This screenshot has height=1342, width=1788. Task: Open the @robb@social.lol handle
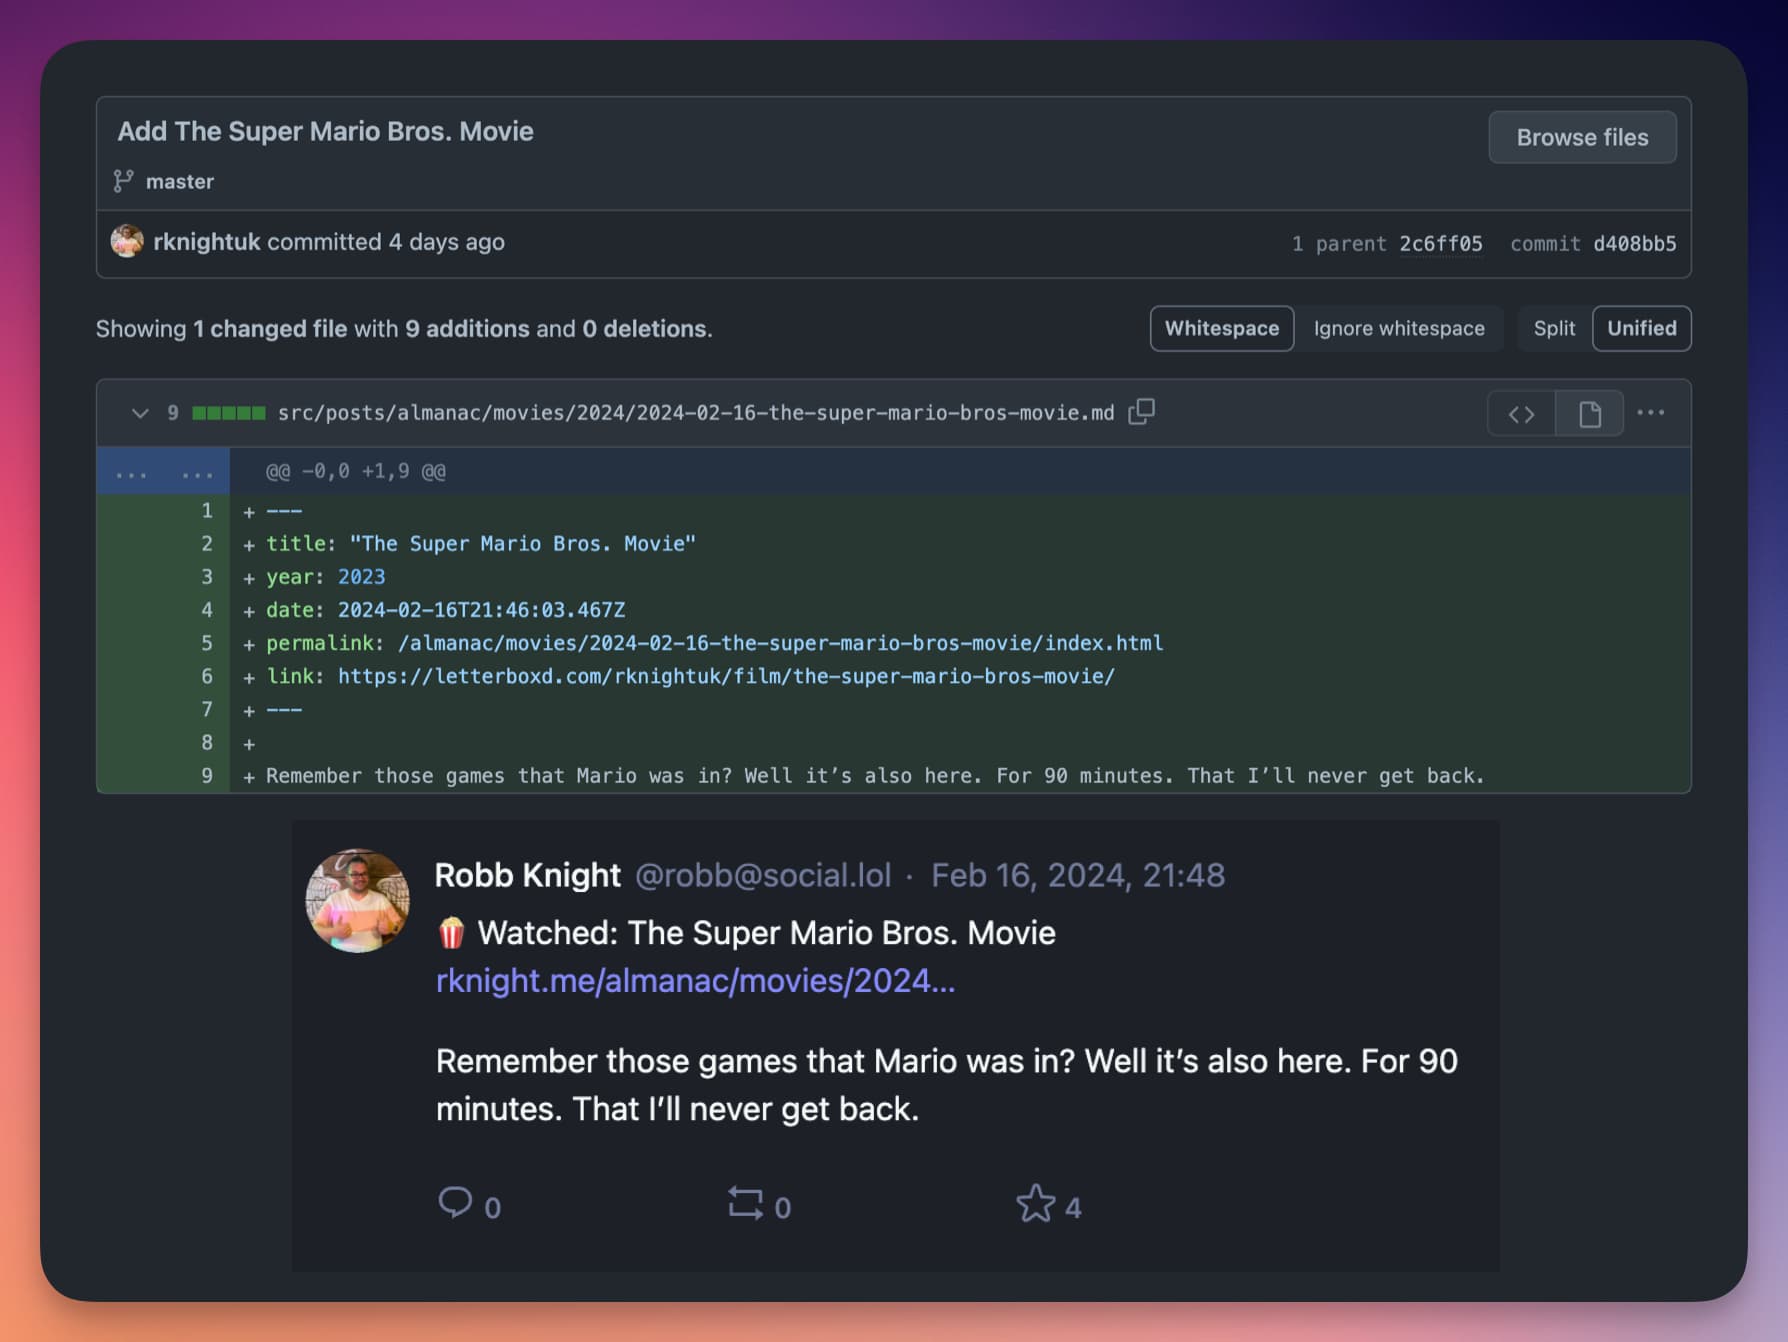pyautogui.click(x=763, y=875)
